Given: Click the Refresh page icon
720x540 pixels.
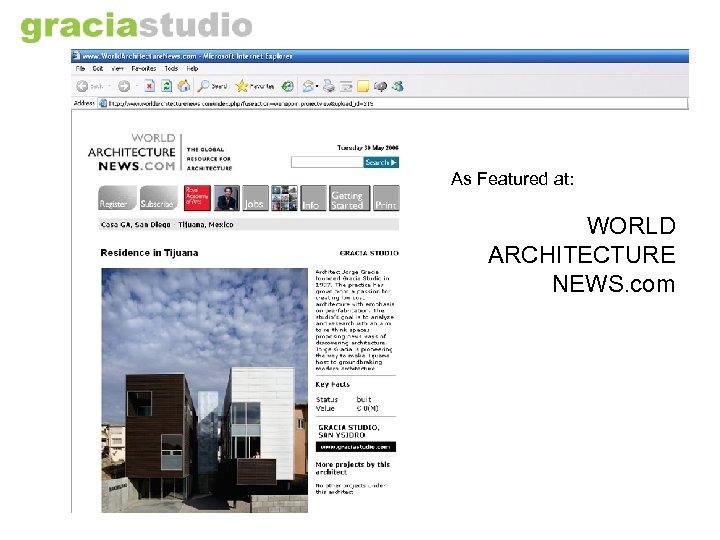Looking at the screenshot, I should [167, 86].
